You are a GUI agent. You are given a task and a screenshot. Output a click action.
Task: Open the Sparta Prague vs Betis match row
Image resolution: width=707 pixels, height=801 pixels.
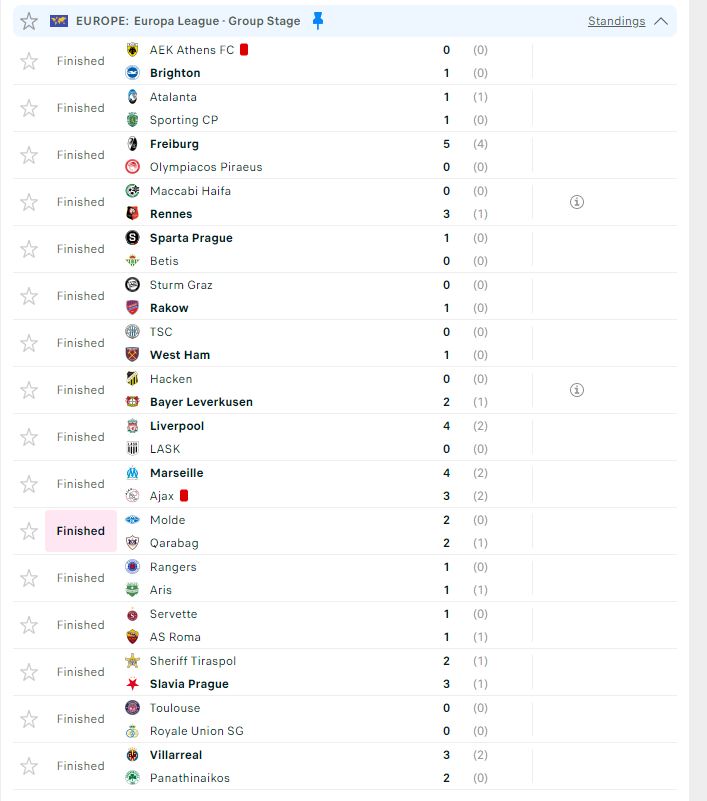[x=300, y=249]
